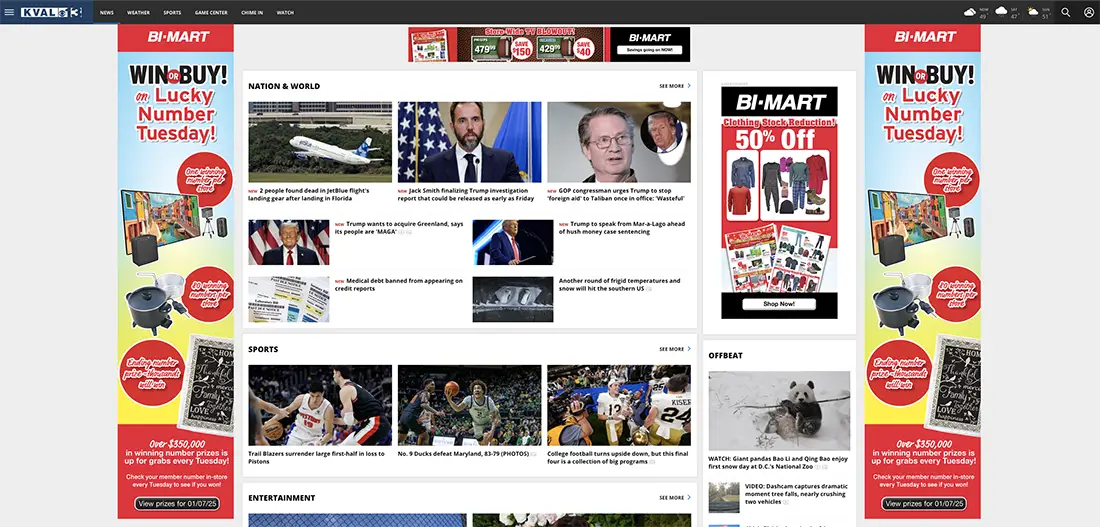Open the Entertainment section heading
This screenshot has width=1100, height=527.
(x=281, y=498)
